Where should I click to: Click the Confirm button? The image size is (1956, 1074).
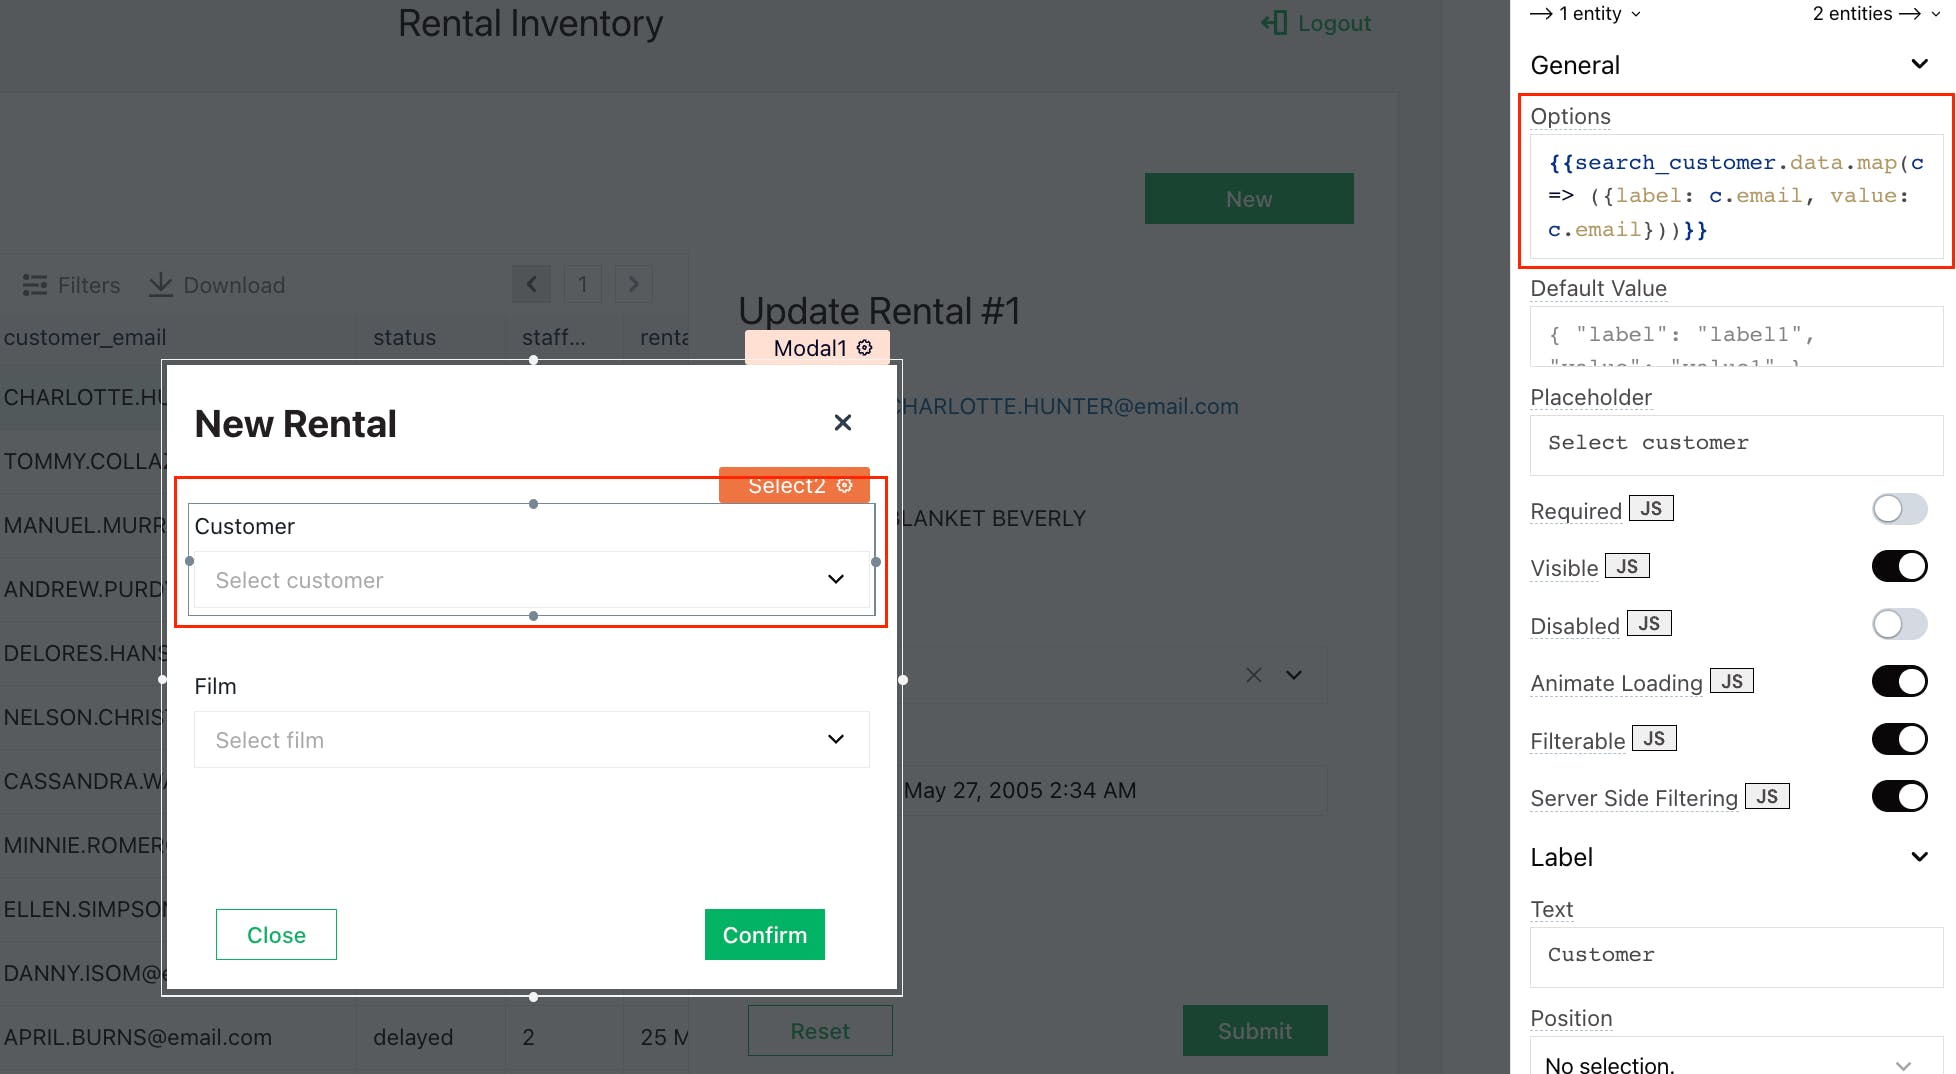(764, 935)
